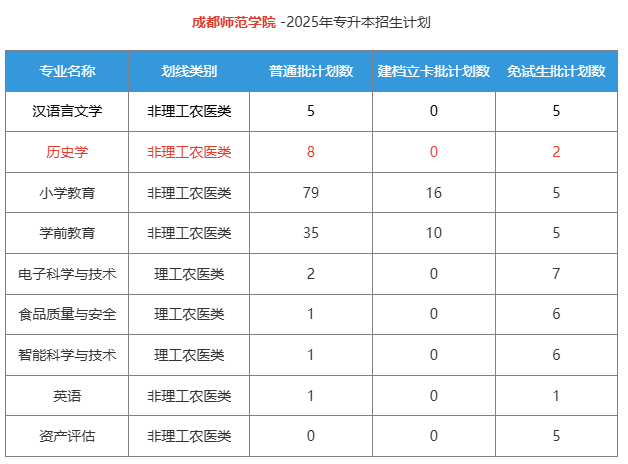Select the 汉语言文学 major cell
Screen dimensions: 628x464
tap(67, 111)
